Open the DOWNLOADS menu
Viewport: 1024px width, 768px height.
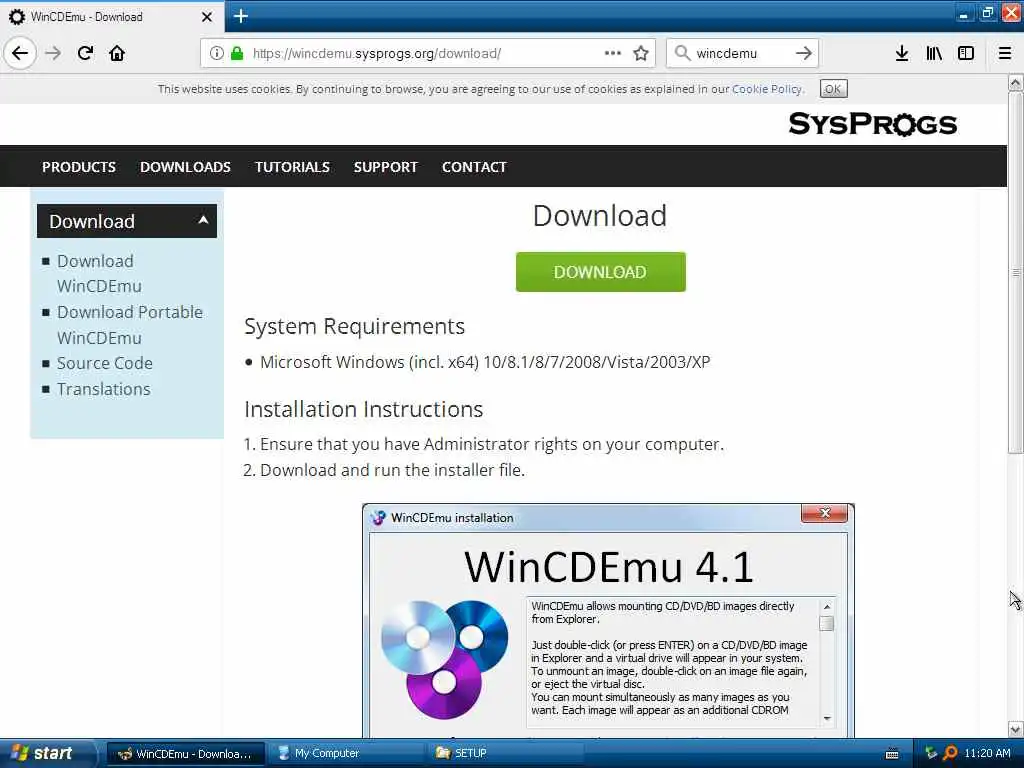[185, 167]
